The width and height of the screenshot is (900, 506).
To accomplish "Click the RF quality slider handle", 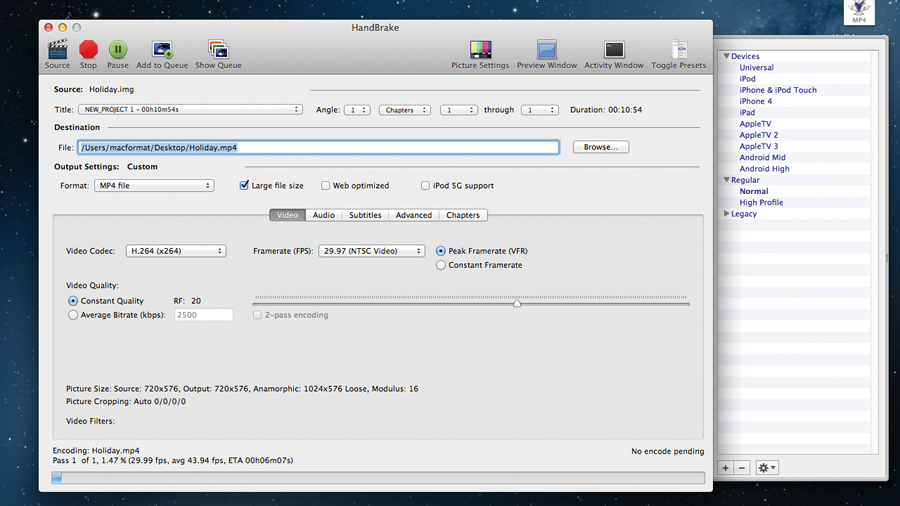I will click(x=517, y=302).
